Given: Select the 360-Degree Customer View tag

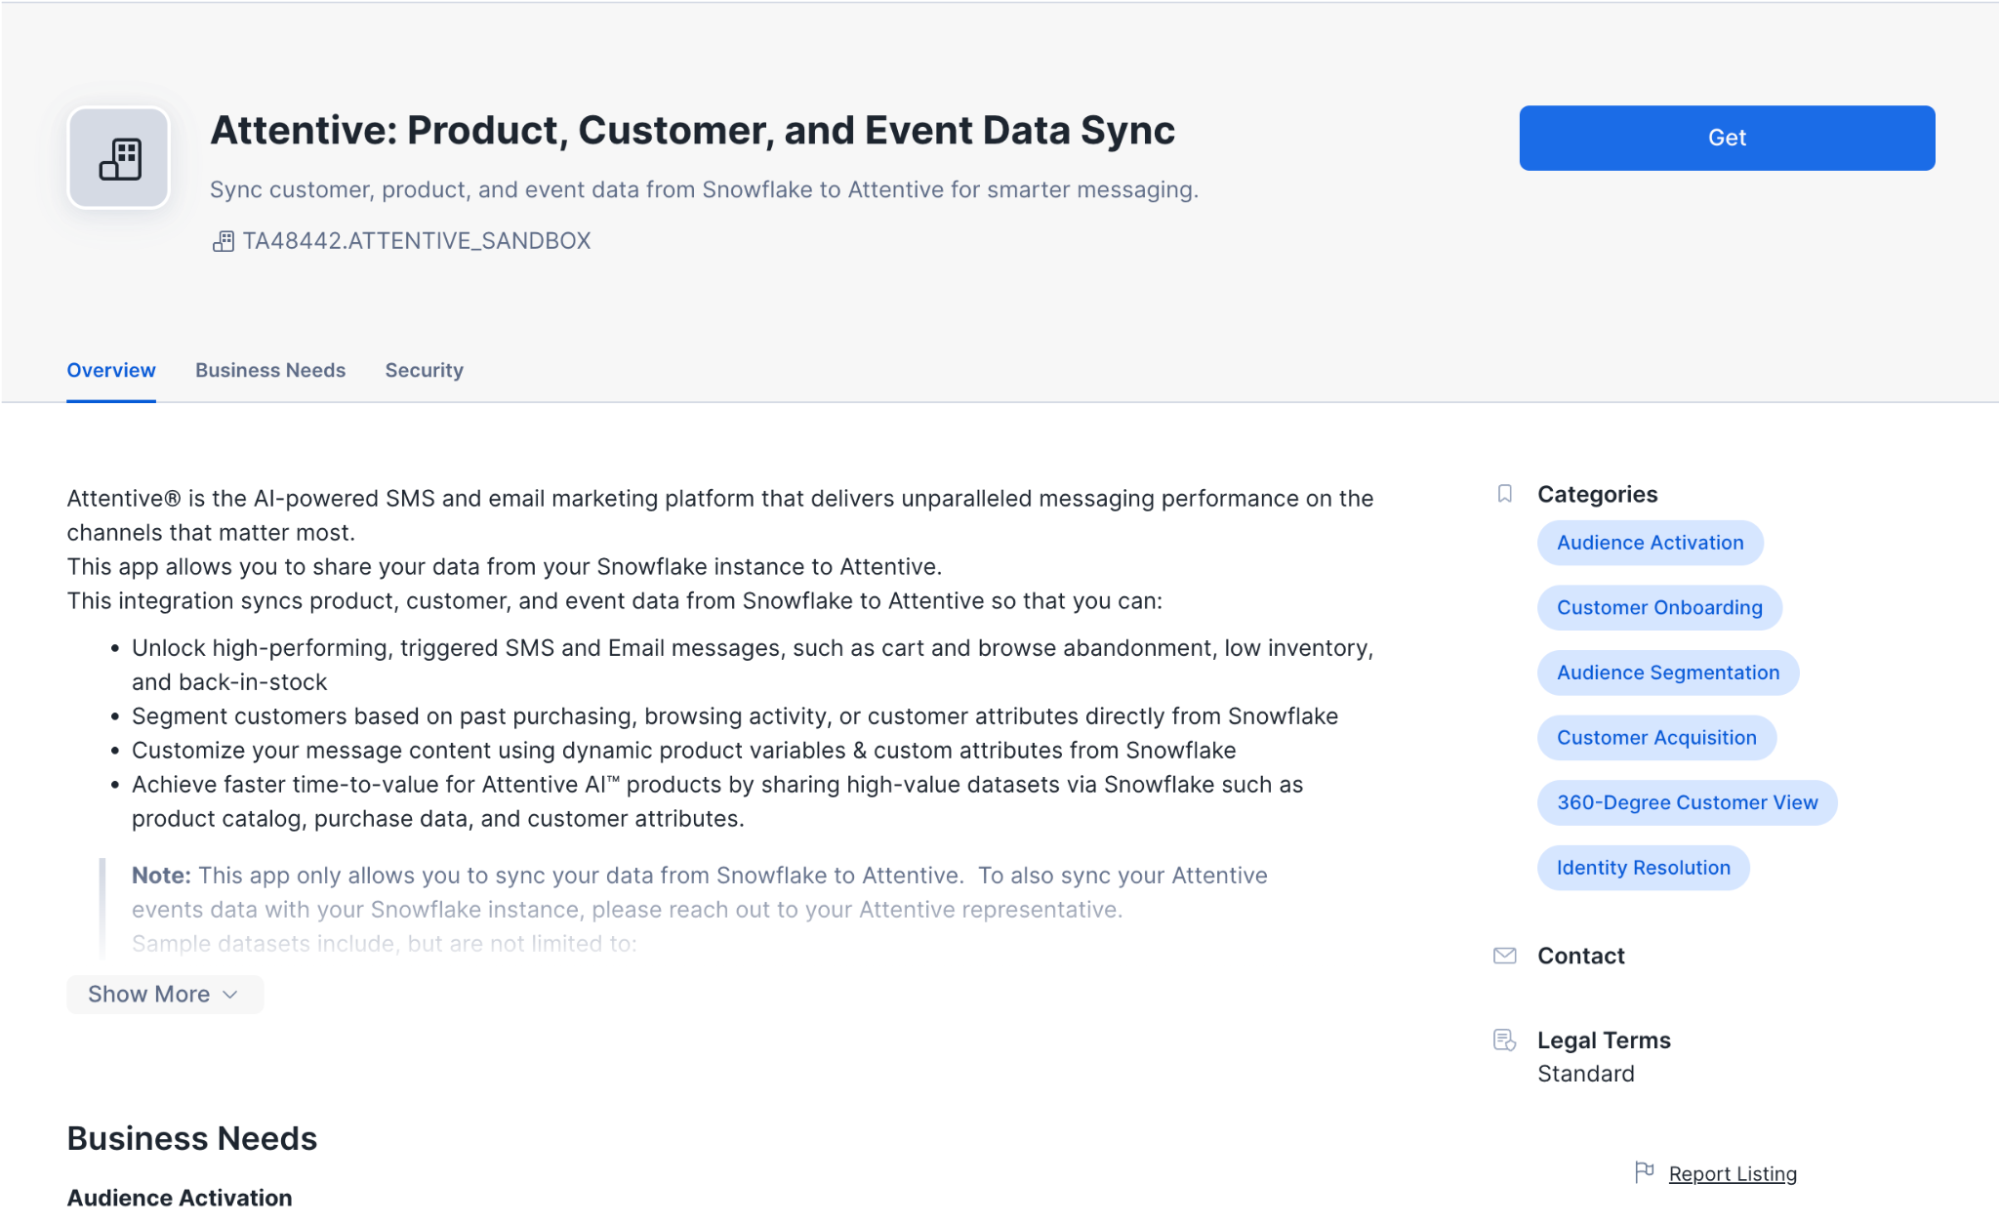Looking at the screenshot, I should [1687, 803].
